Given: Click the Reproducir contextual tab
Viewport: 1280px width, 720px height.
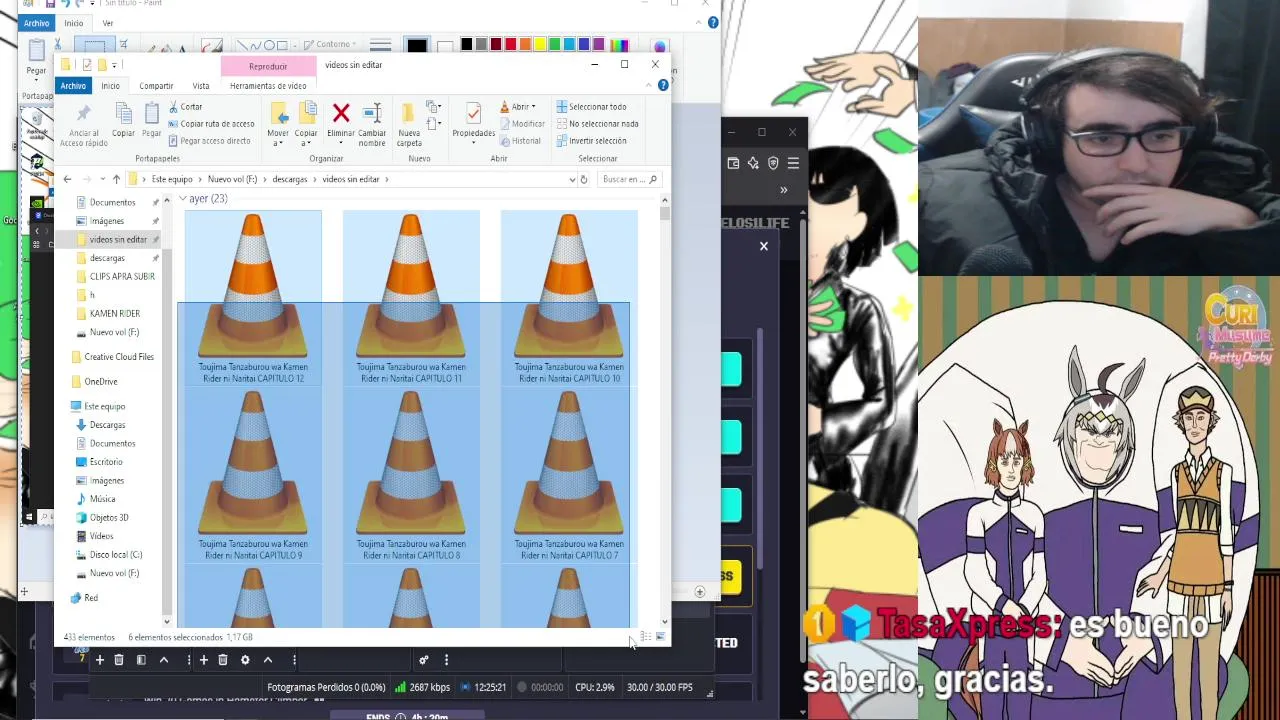Looking at the screenshot, I should (x=268, y=66).
